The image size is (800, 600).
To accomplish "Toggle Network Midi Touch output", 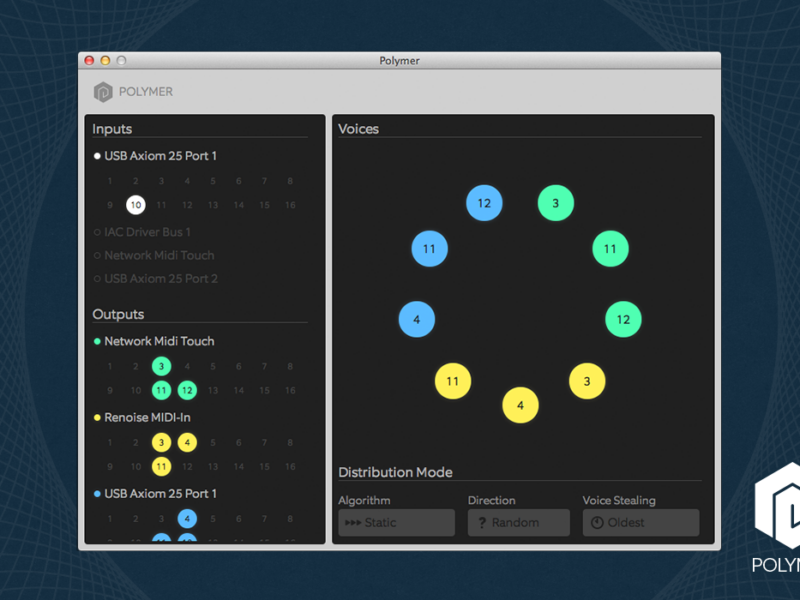I will click(154, 341).
